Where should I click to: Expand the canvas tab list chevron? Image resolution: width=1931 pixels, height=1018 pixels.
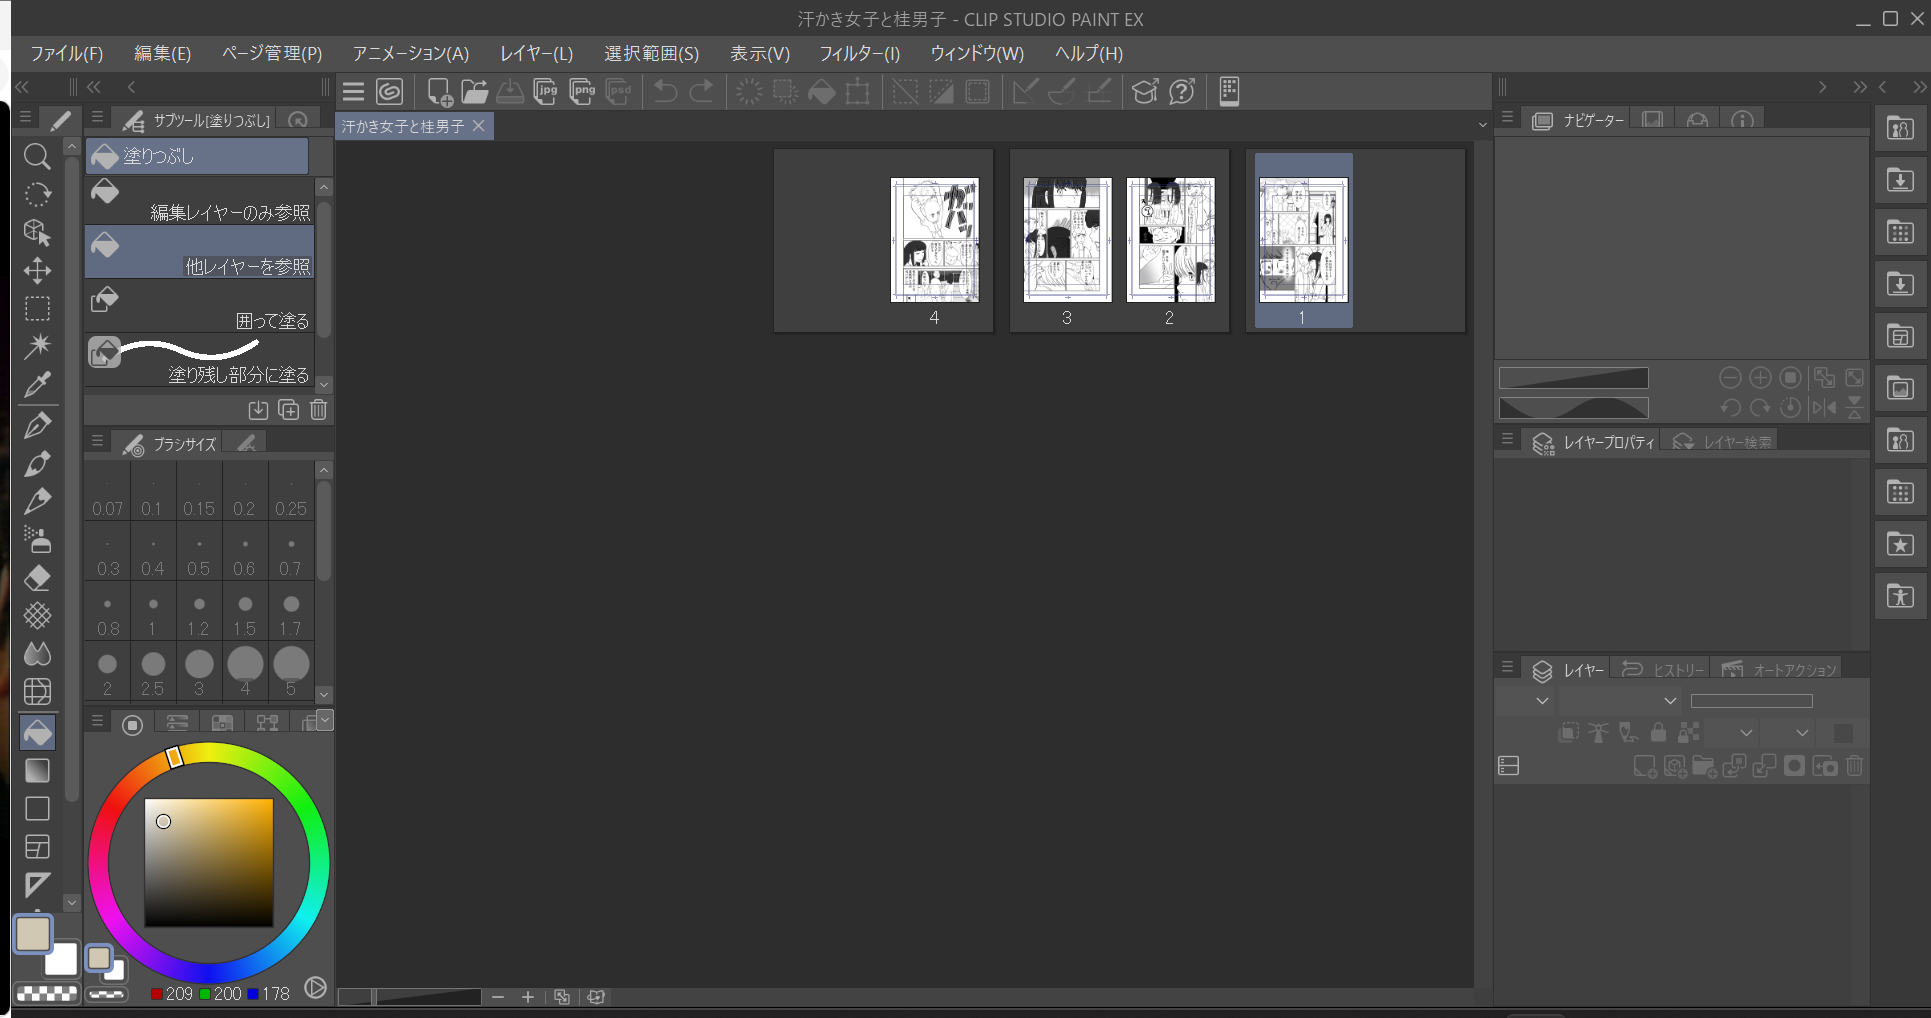point(1482,126)
